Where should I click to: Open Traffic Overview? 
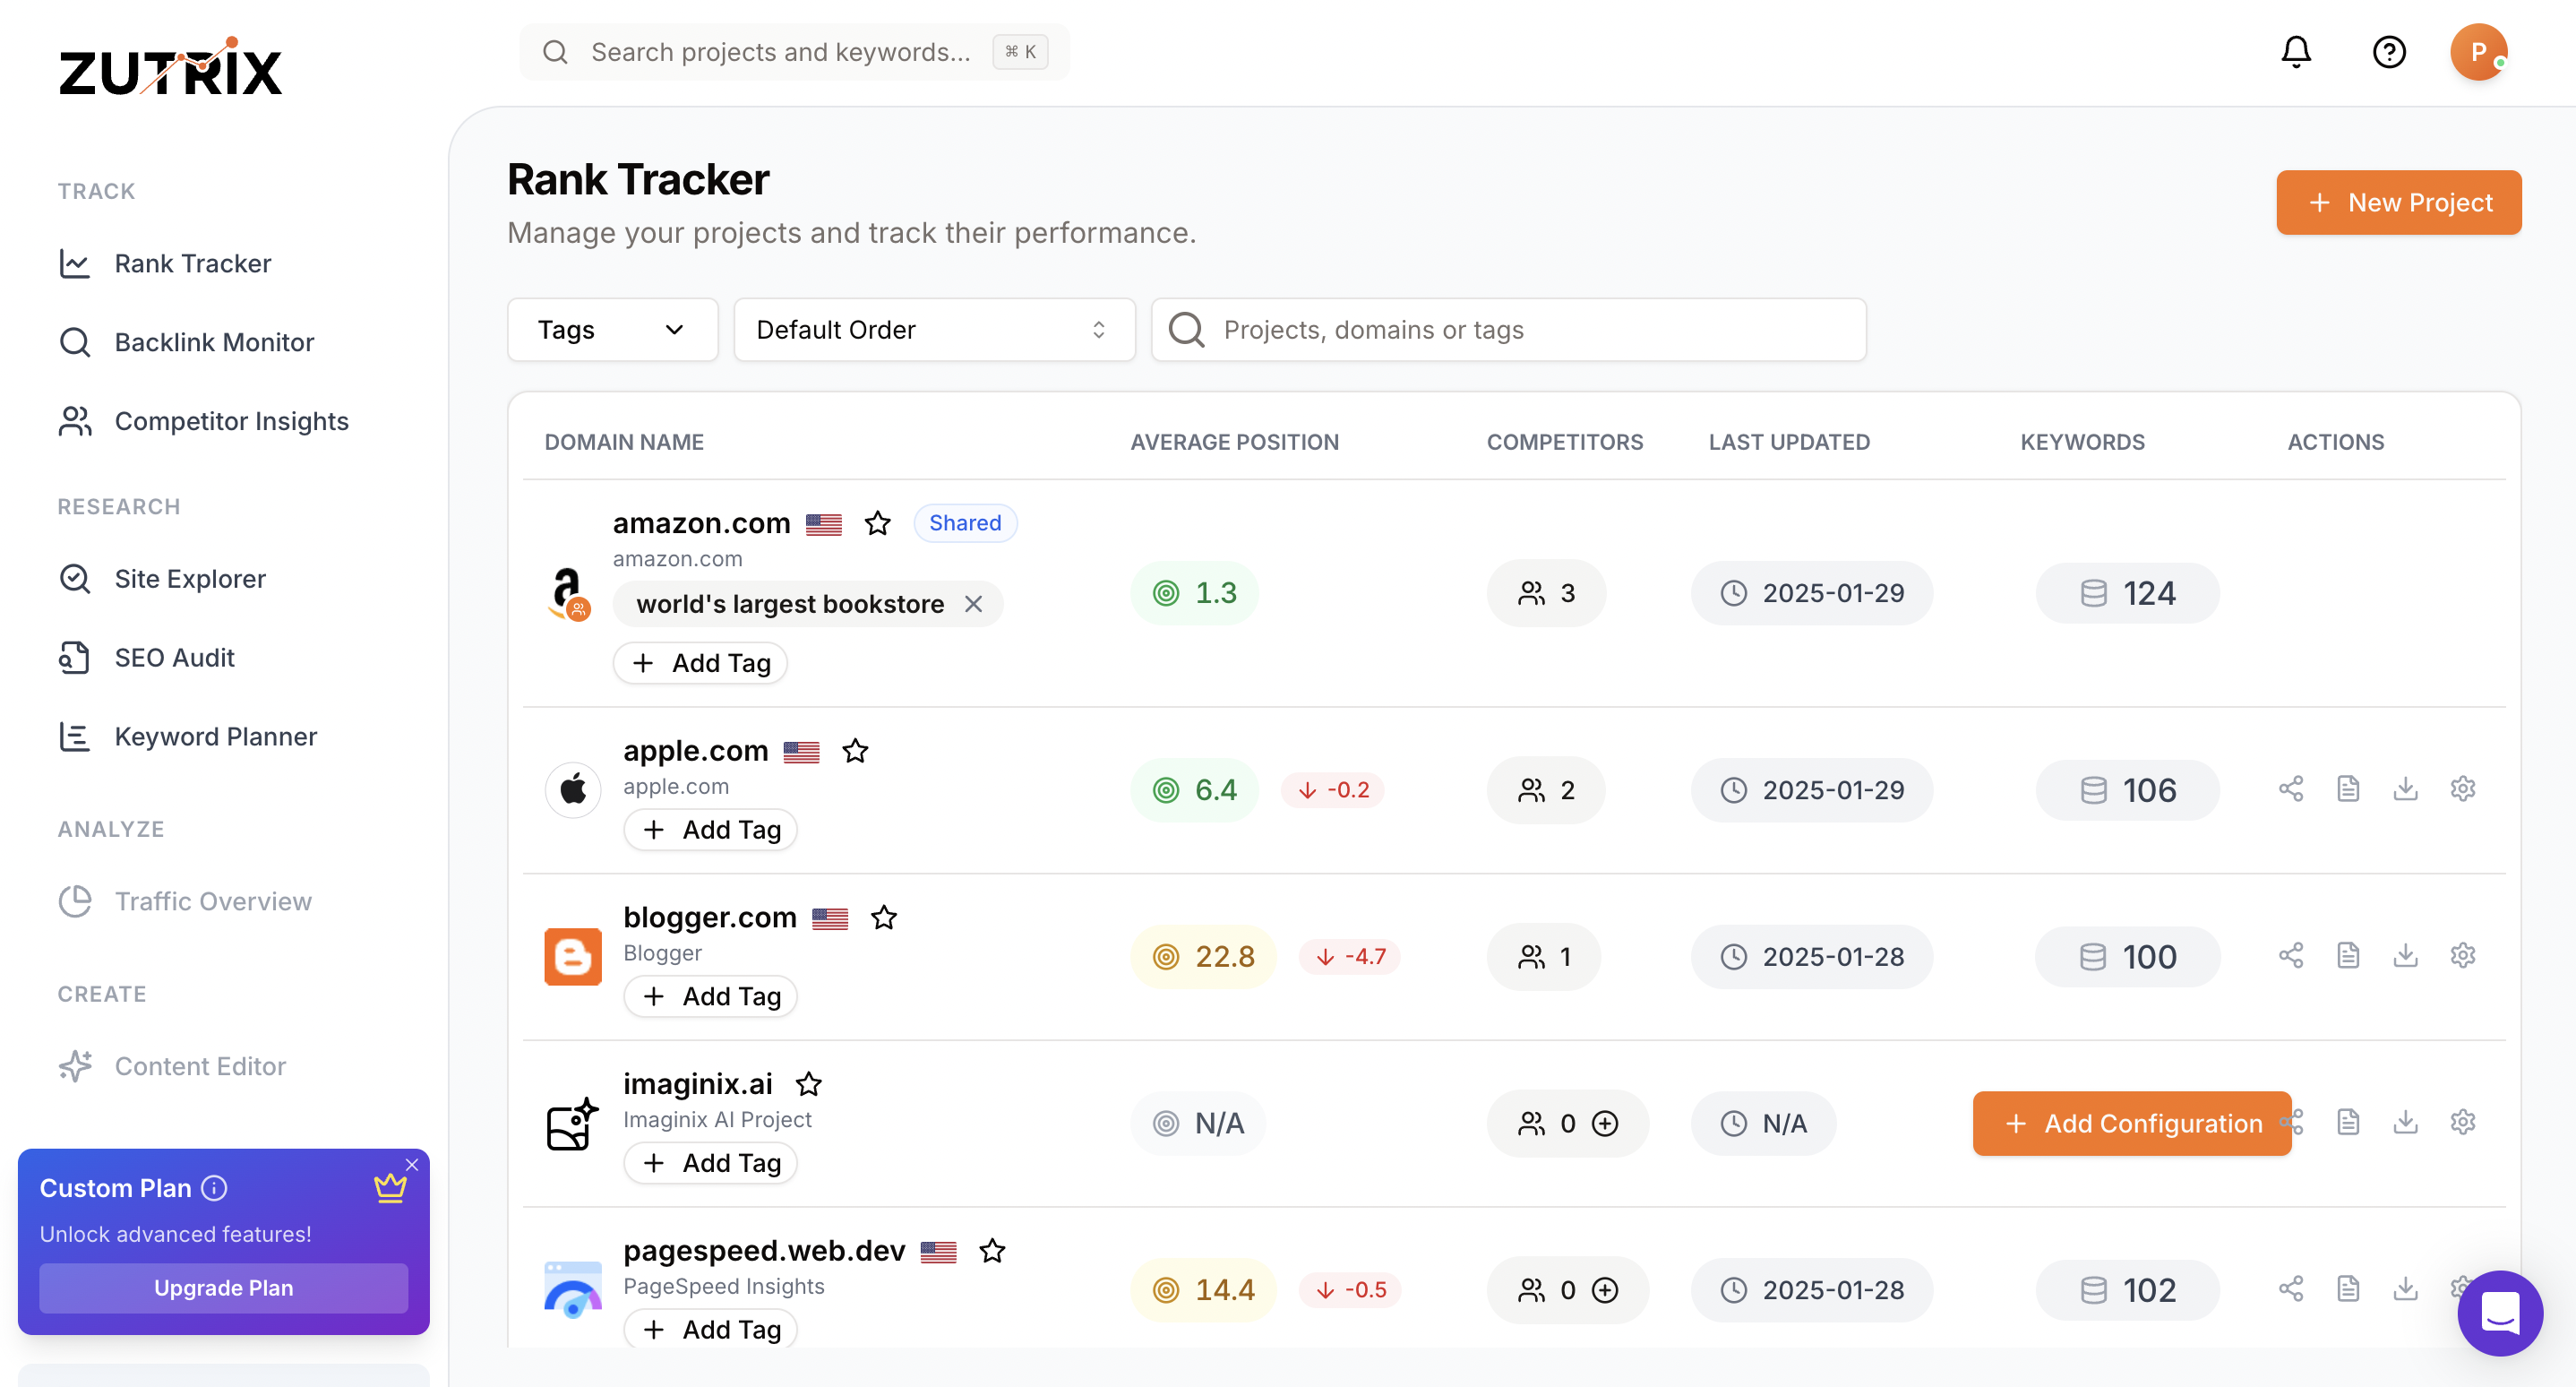(x=185, y=902)
